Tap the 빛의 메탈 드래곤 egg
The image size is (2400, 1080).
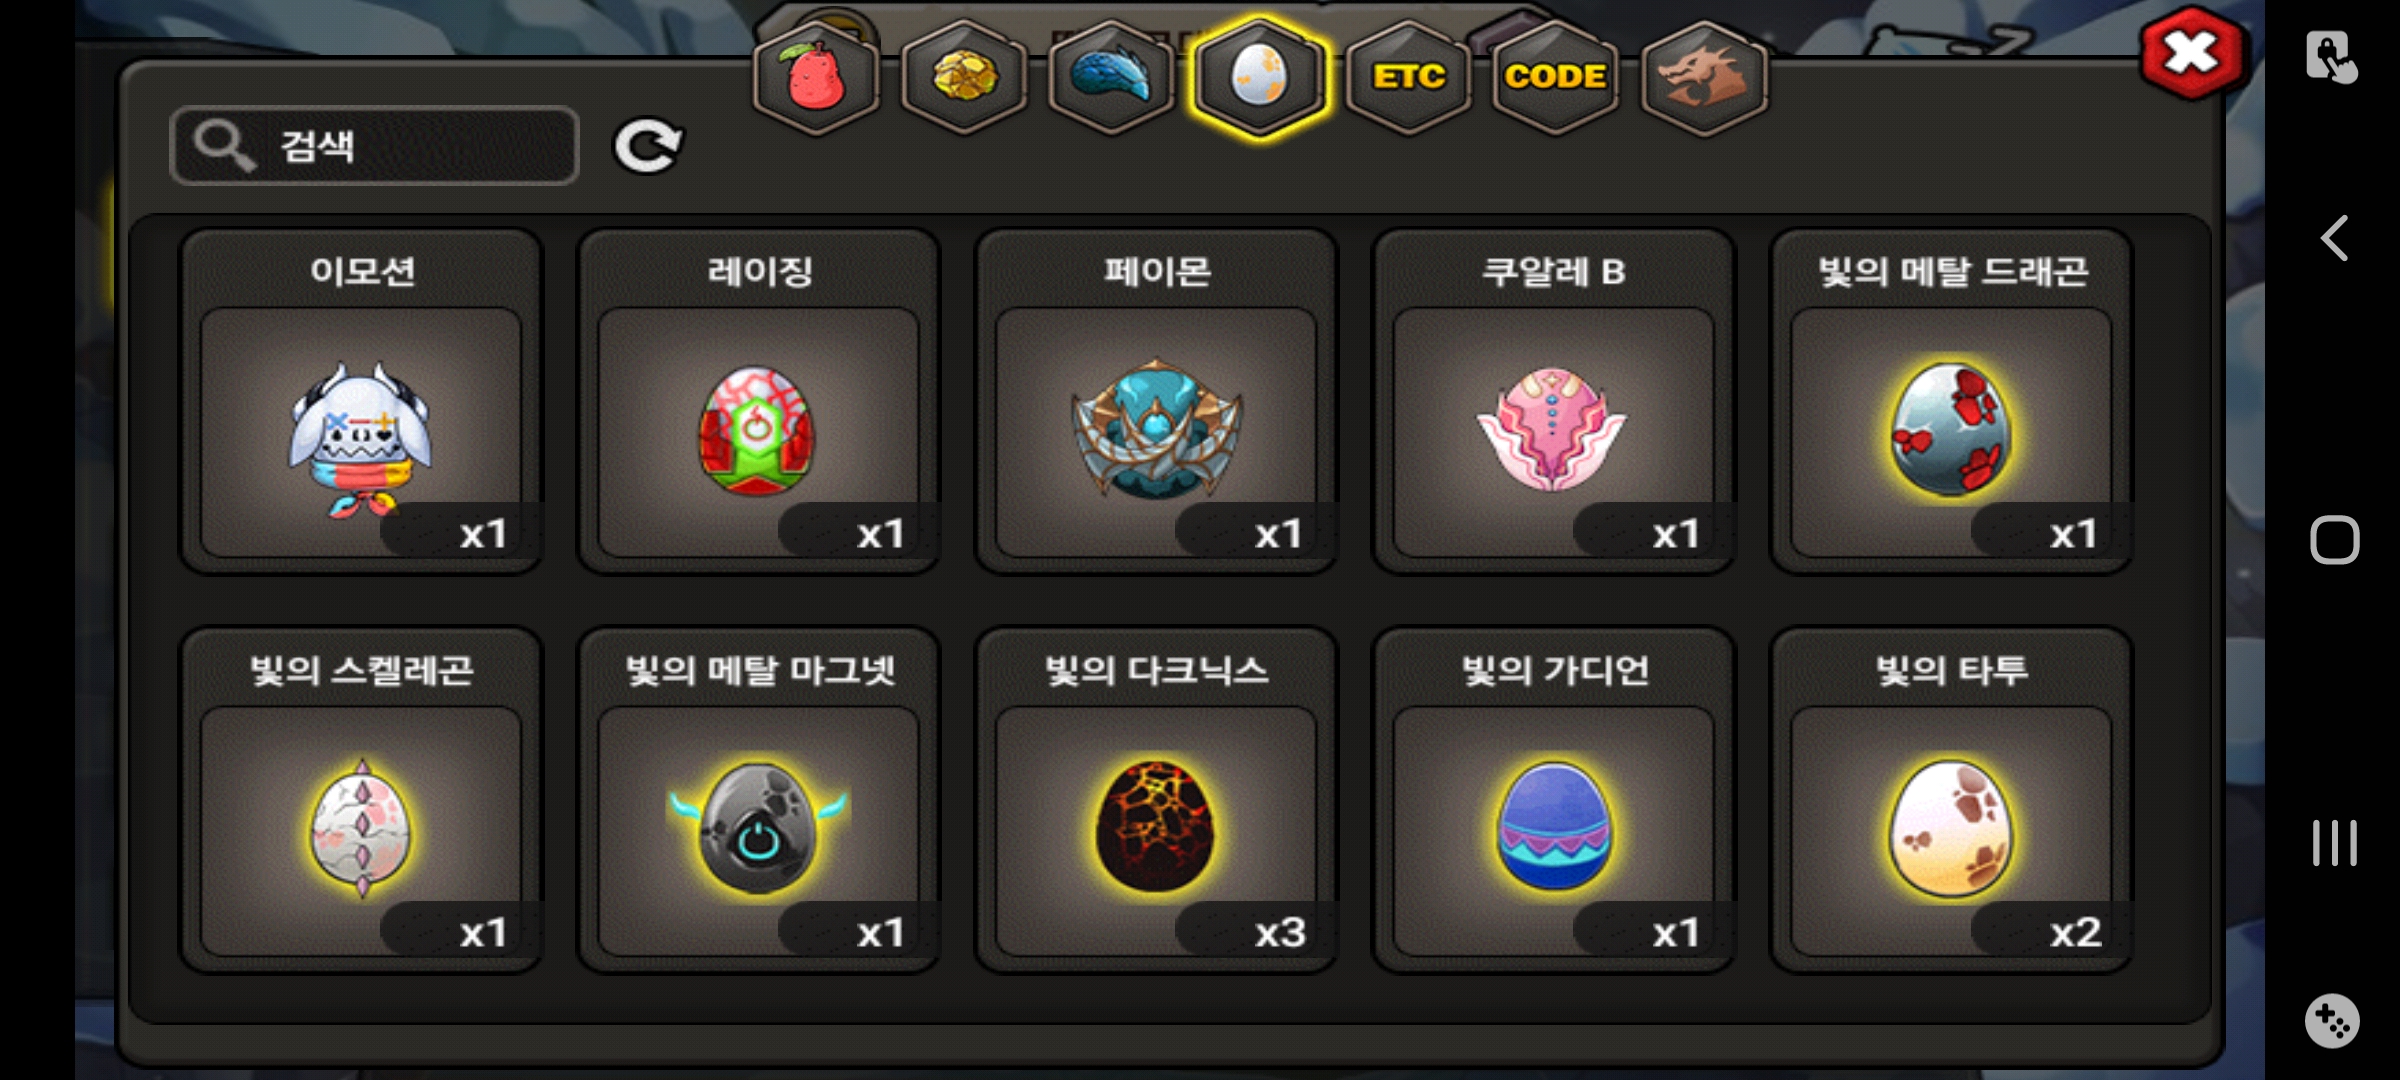1951,401
